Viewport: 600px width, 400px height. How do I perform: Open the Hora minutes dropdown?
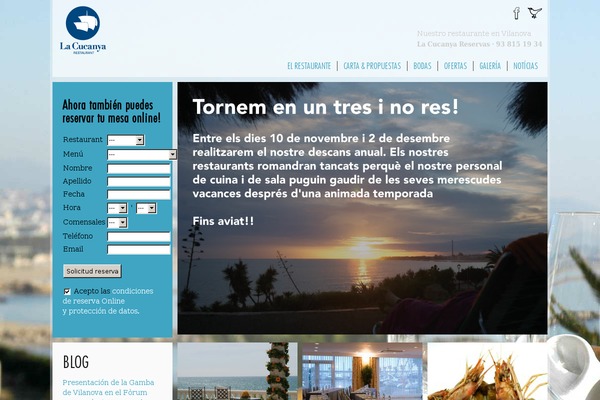click(x=146, y=208)
